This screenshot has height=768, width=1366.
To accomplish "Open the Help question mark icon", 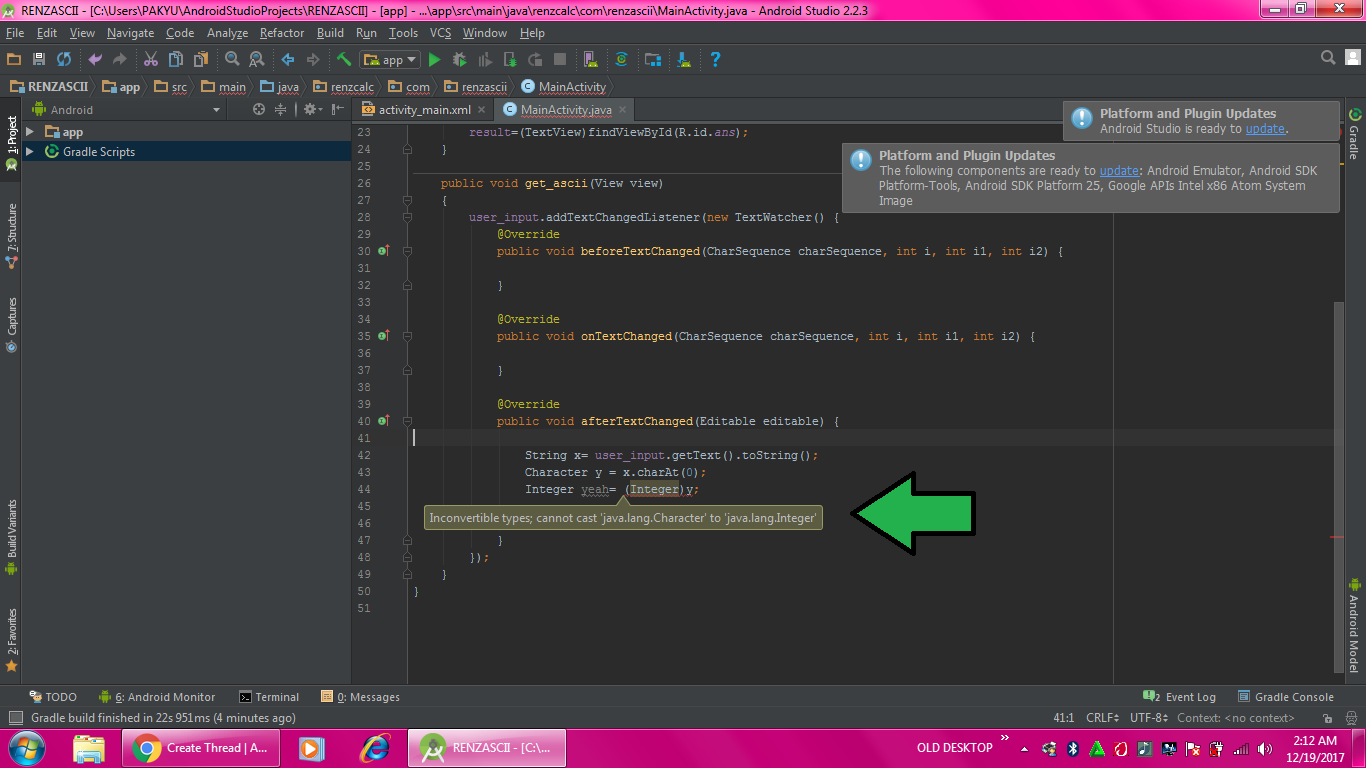I will coord(715,60).
